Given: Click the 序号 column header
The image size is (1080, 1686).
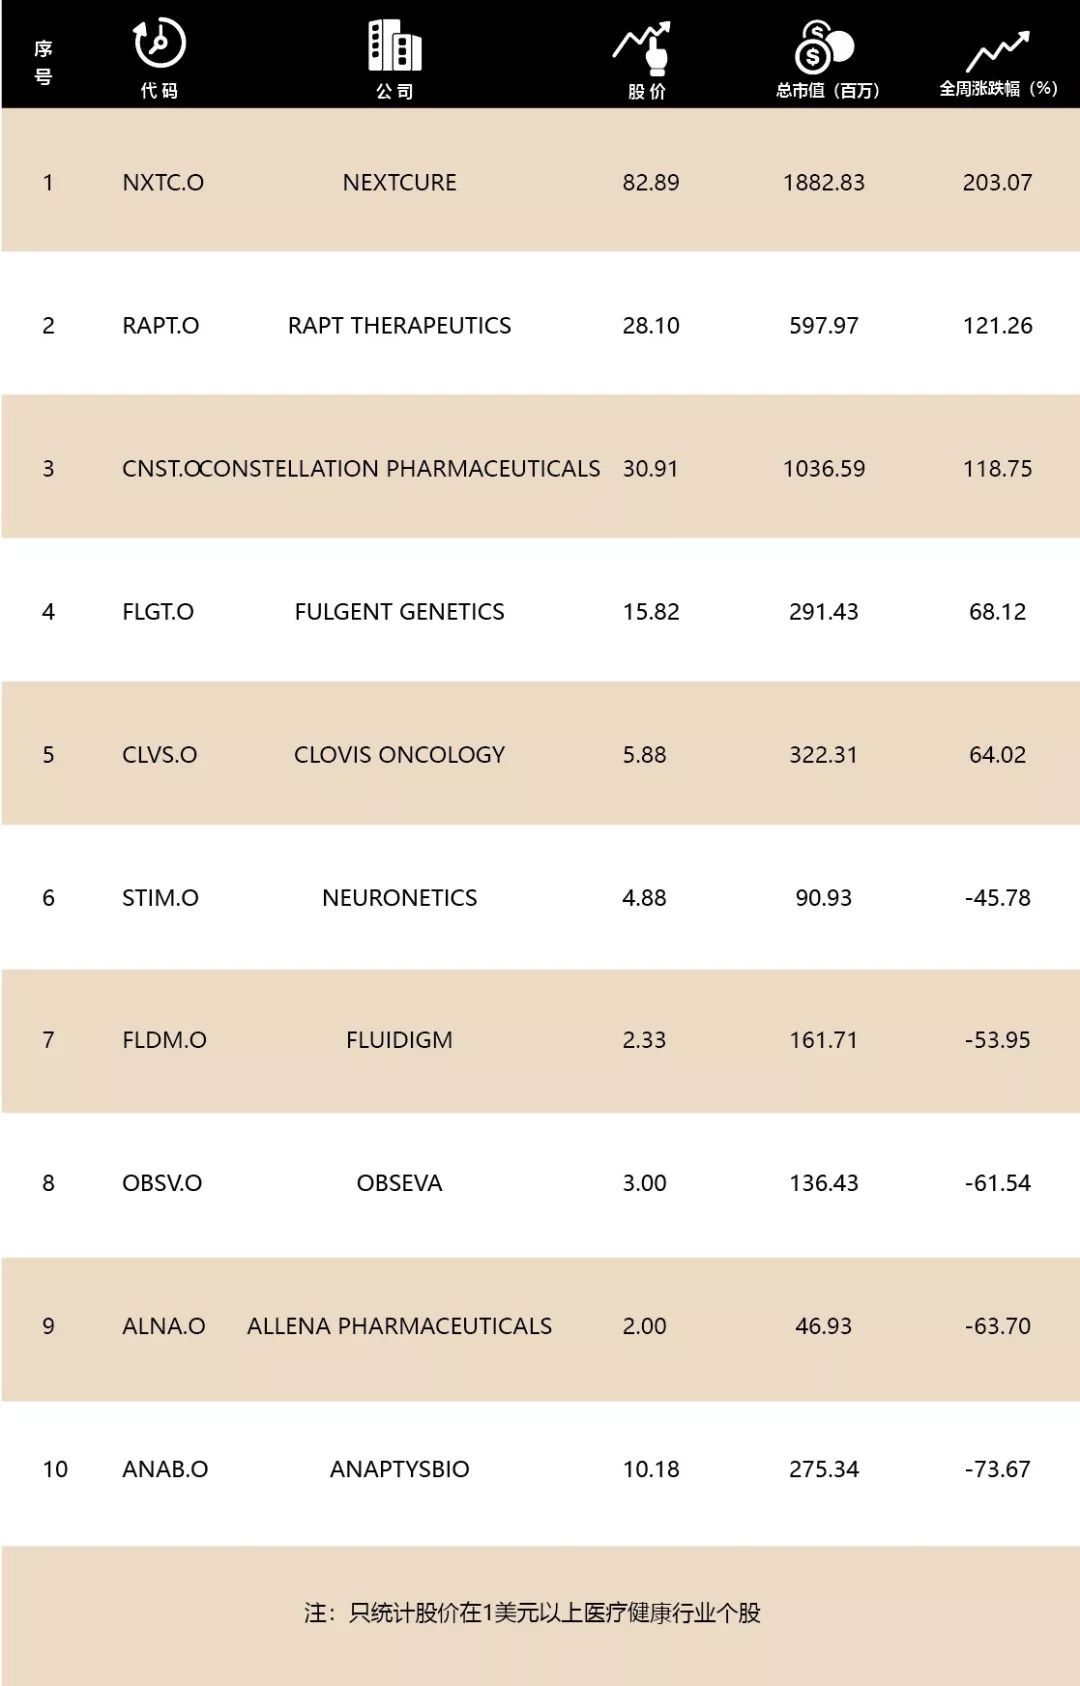Looking at the screenshot, I should [x=43, y=62].
